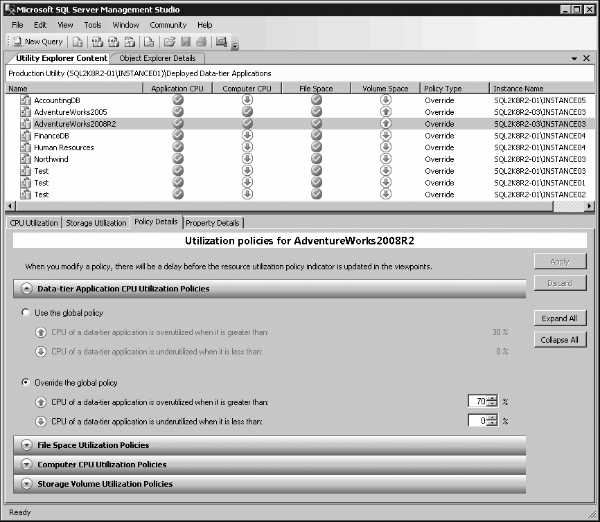Open the Window menu
The height and width of the screenshot is (522, 600).
coord(126,25)
